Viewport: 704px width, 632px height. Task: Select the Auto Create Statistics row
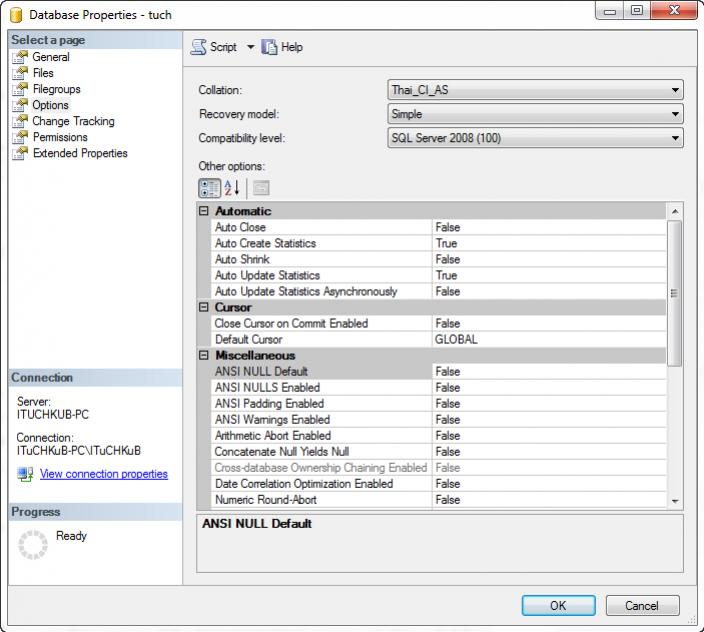coord(438,243)
